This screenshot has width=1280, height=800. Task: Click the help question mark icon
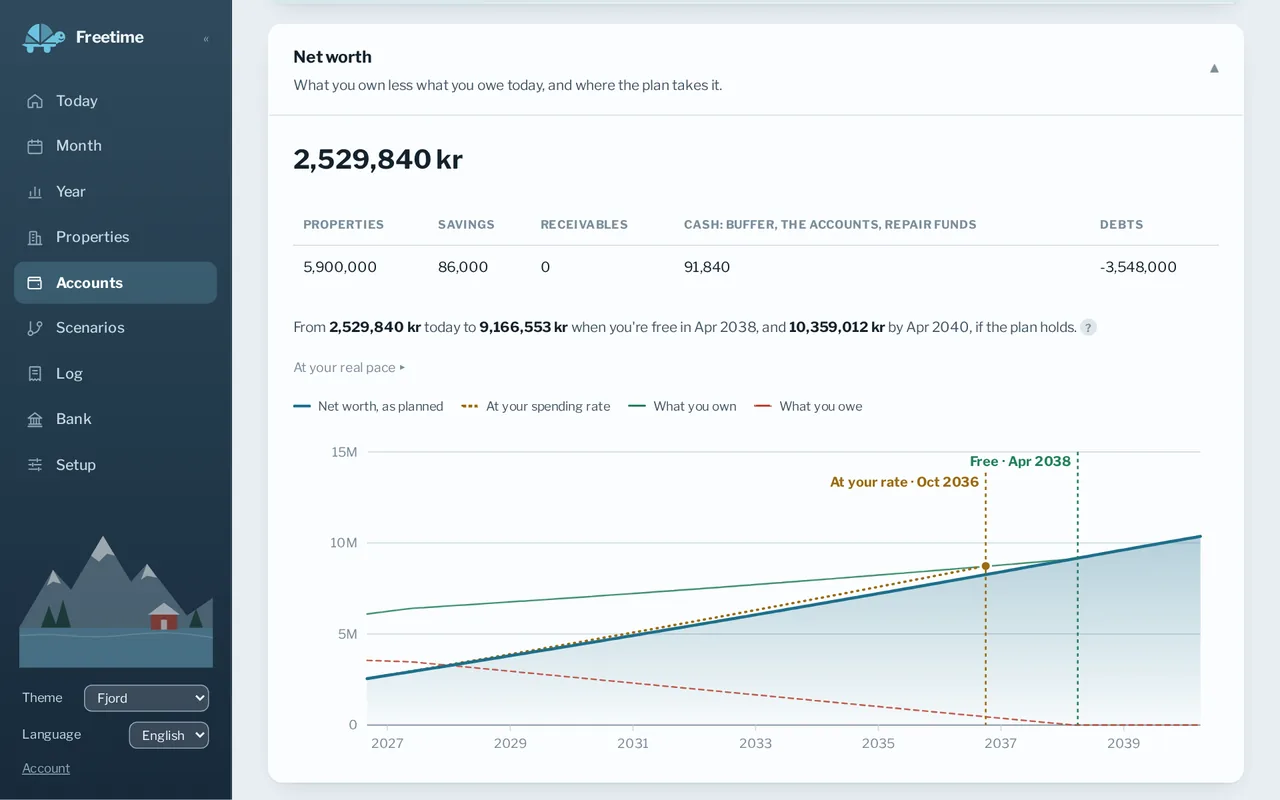[1088, 327]
